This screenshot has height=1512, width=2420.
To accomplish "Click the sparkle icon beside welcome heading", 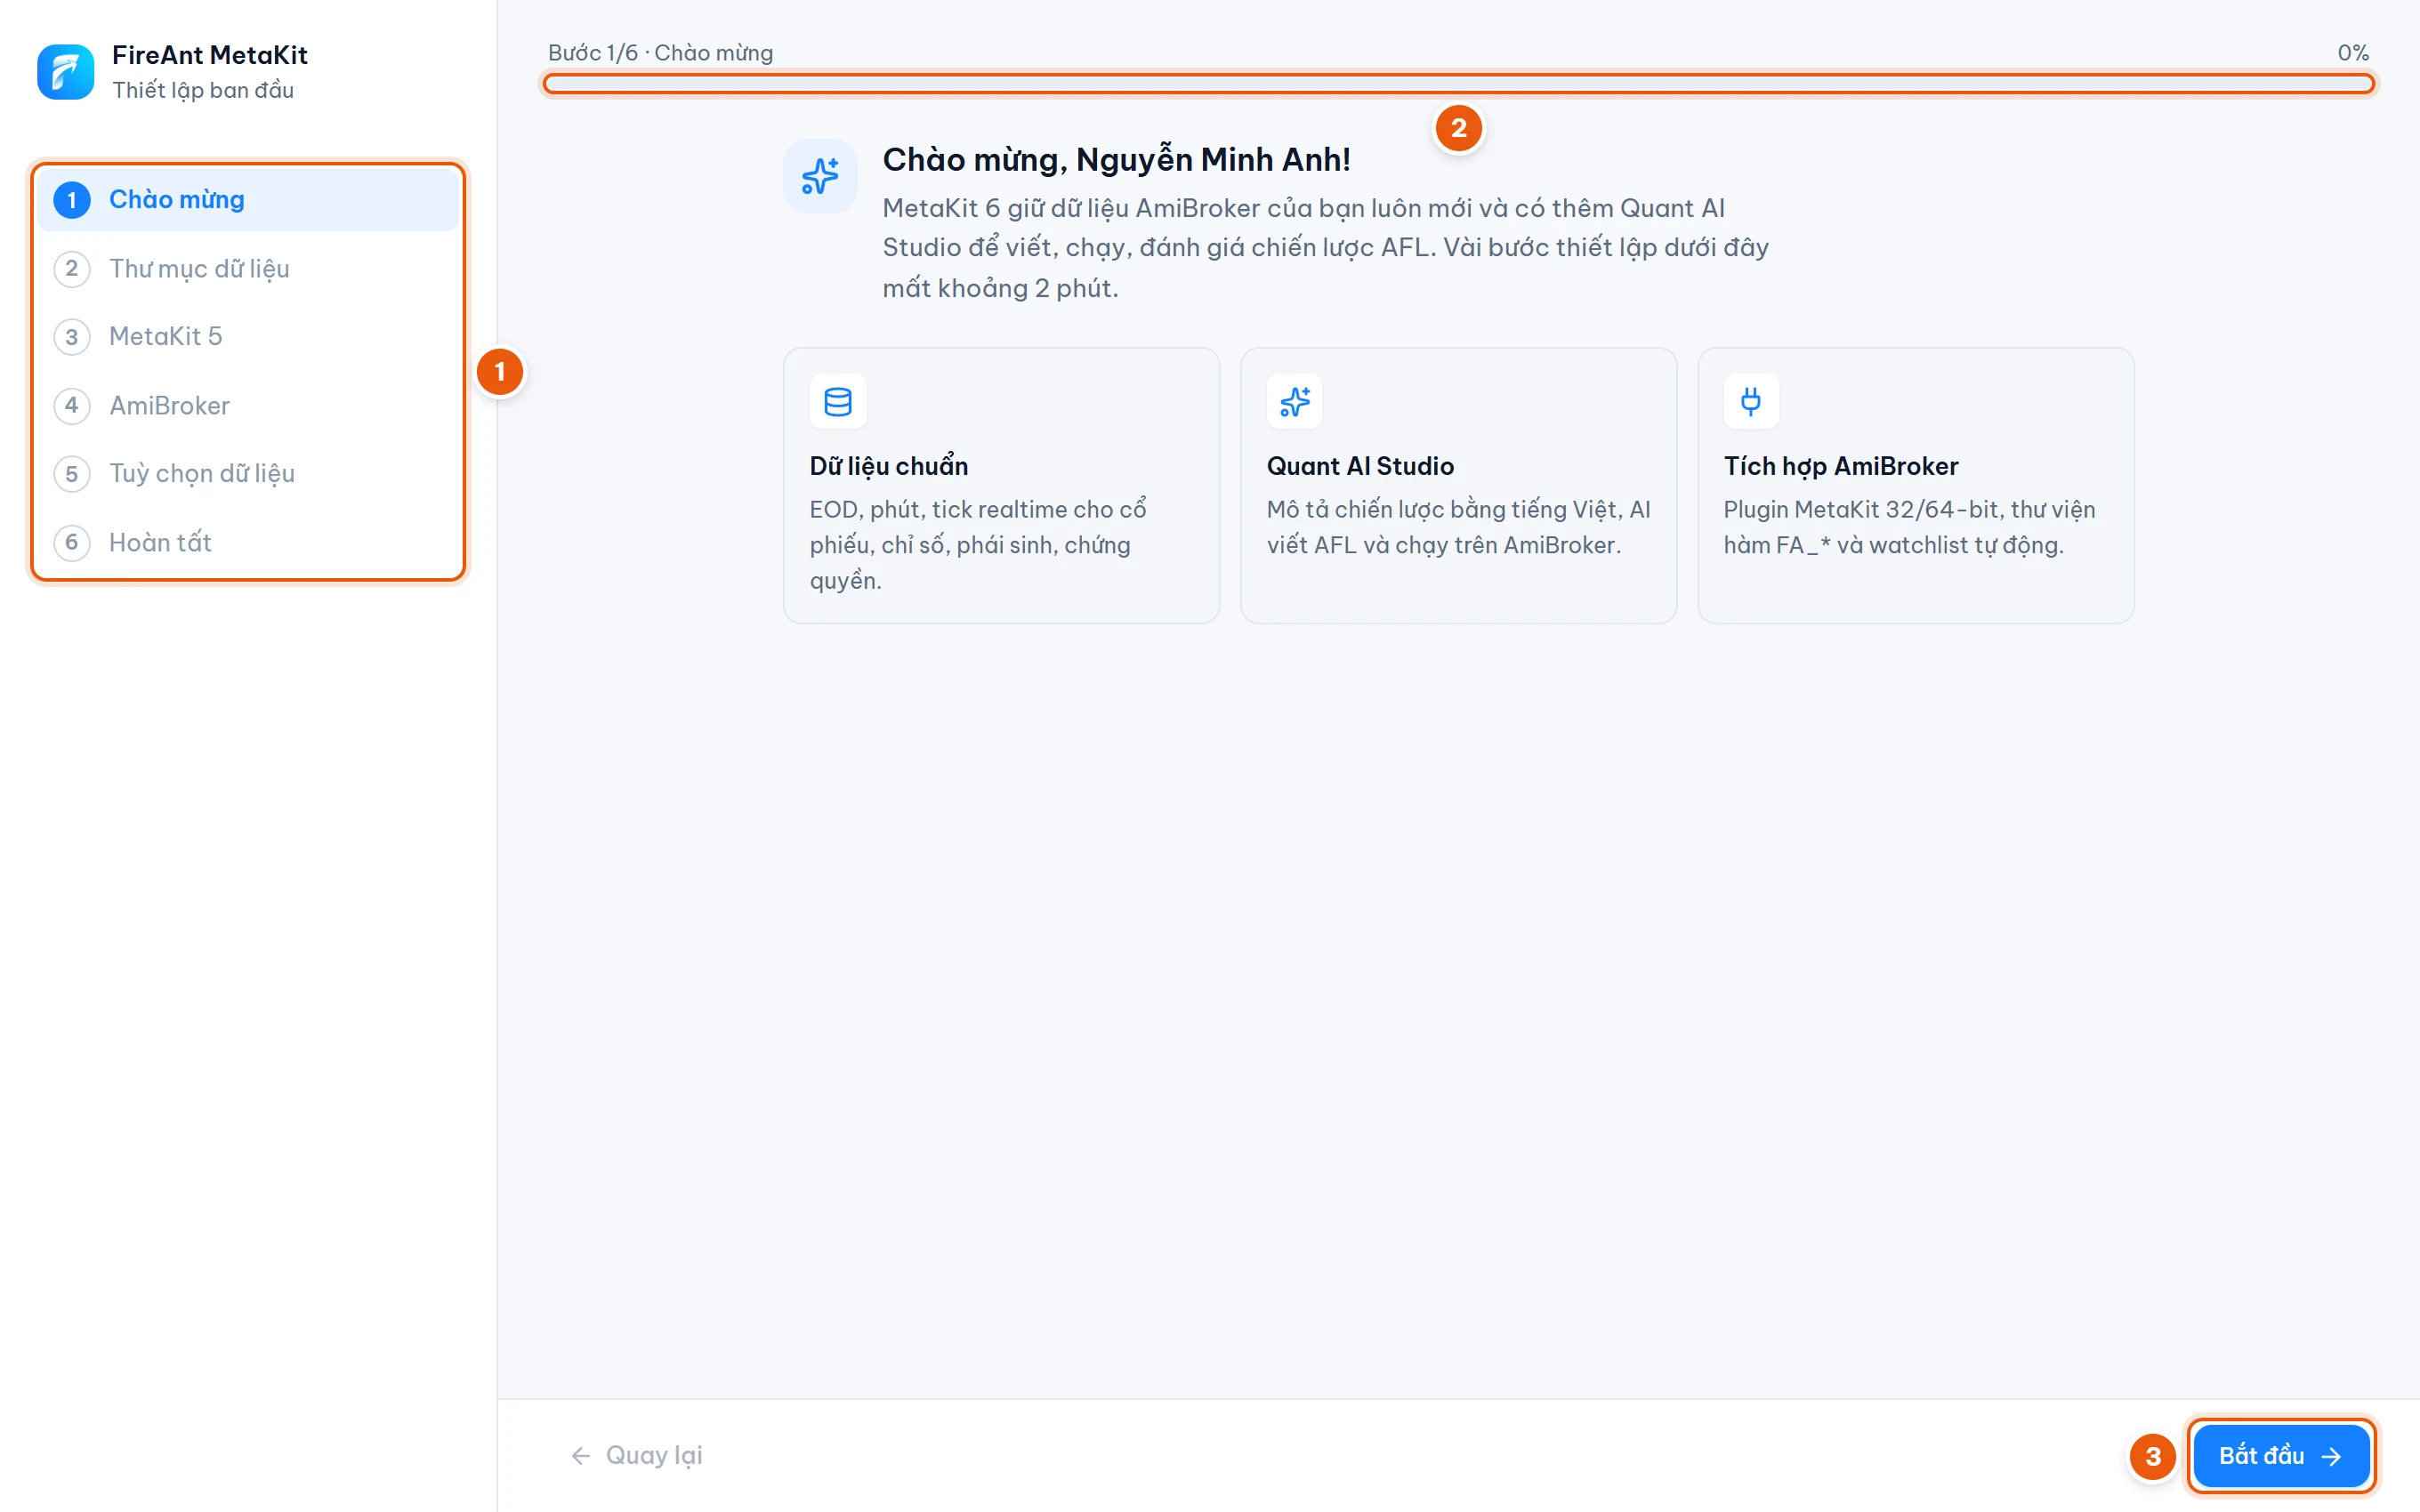I will [820, 176].
